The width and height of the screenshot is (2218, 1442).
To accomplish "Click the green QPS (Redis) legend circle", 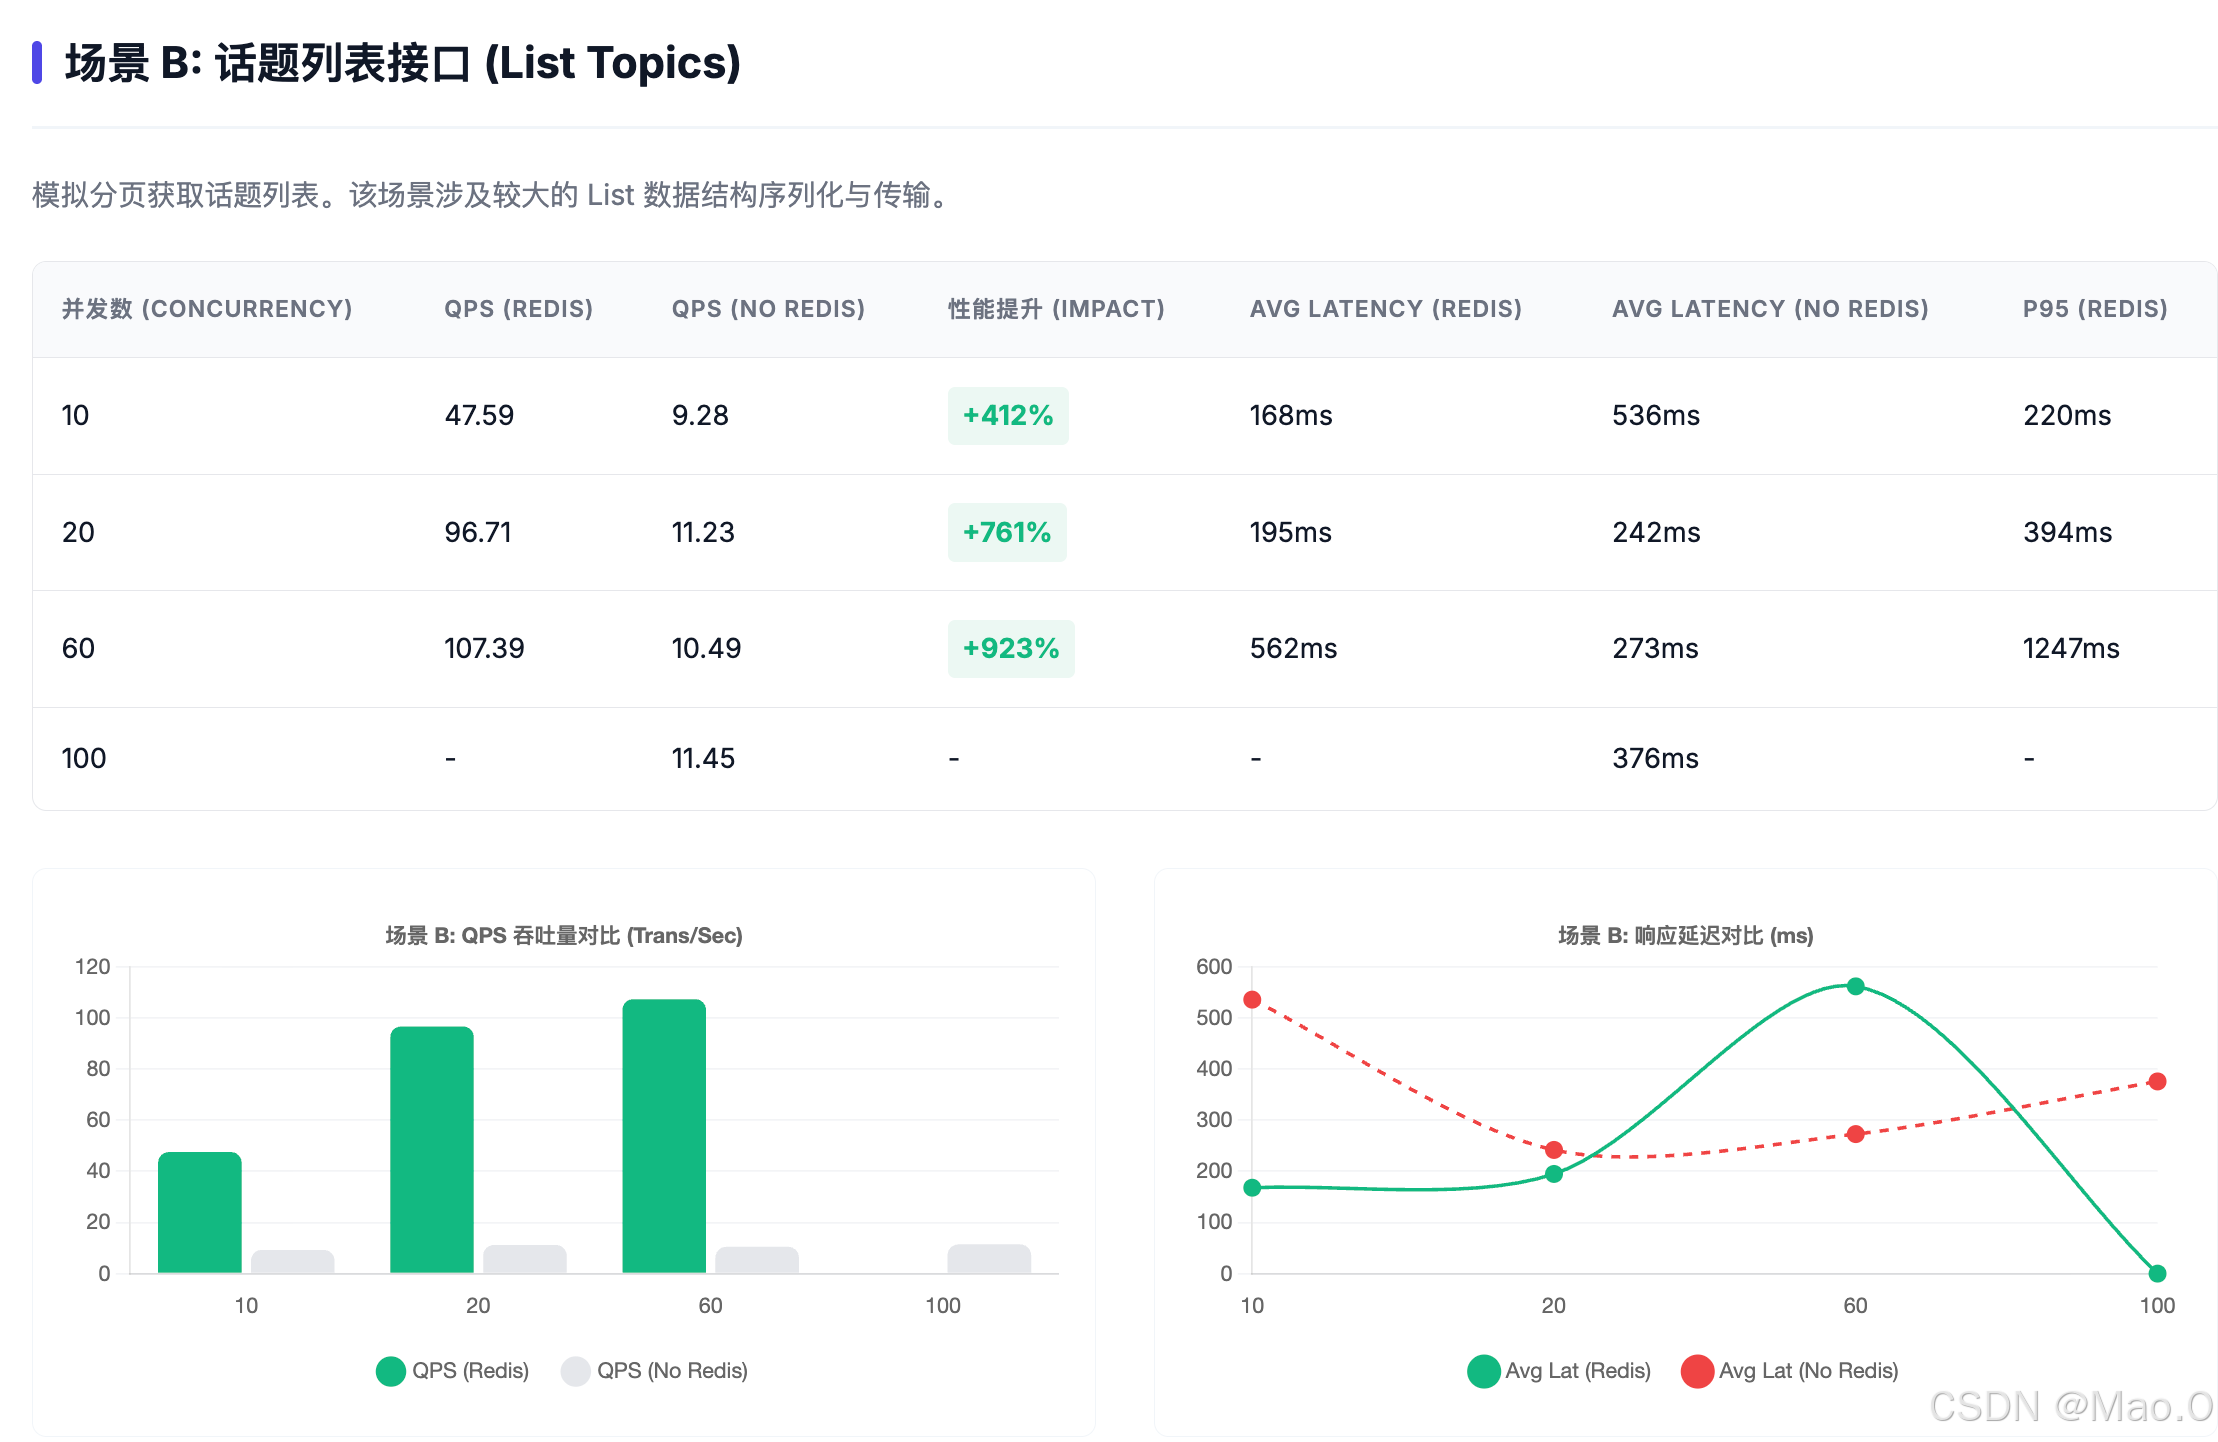I will (390, 1371).
